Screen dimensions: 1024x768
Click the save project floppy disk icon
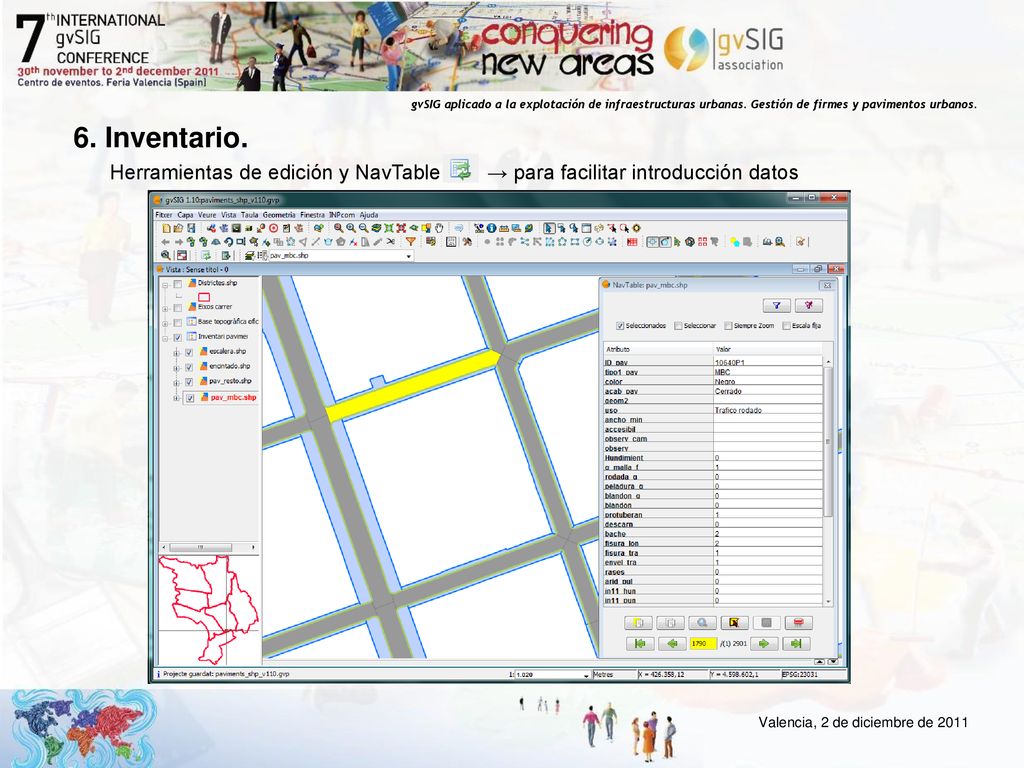[191, 228]
